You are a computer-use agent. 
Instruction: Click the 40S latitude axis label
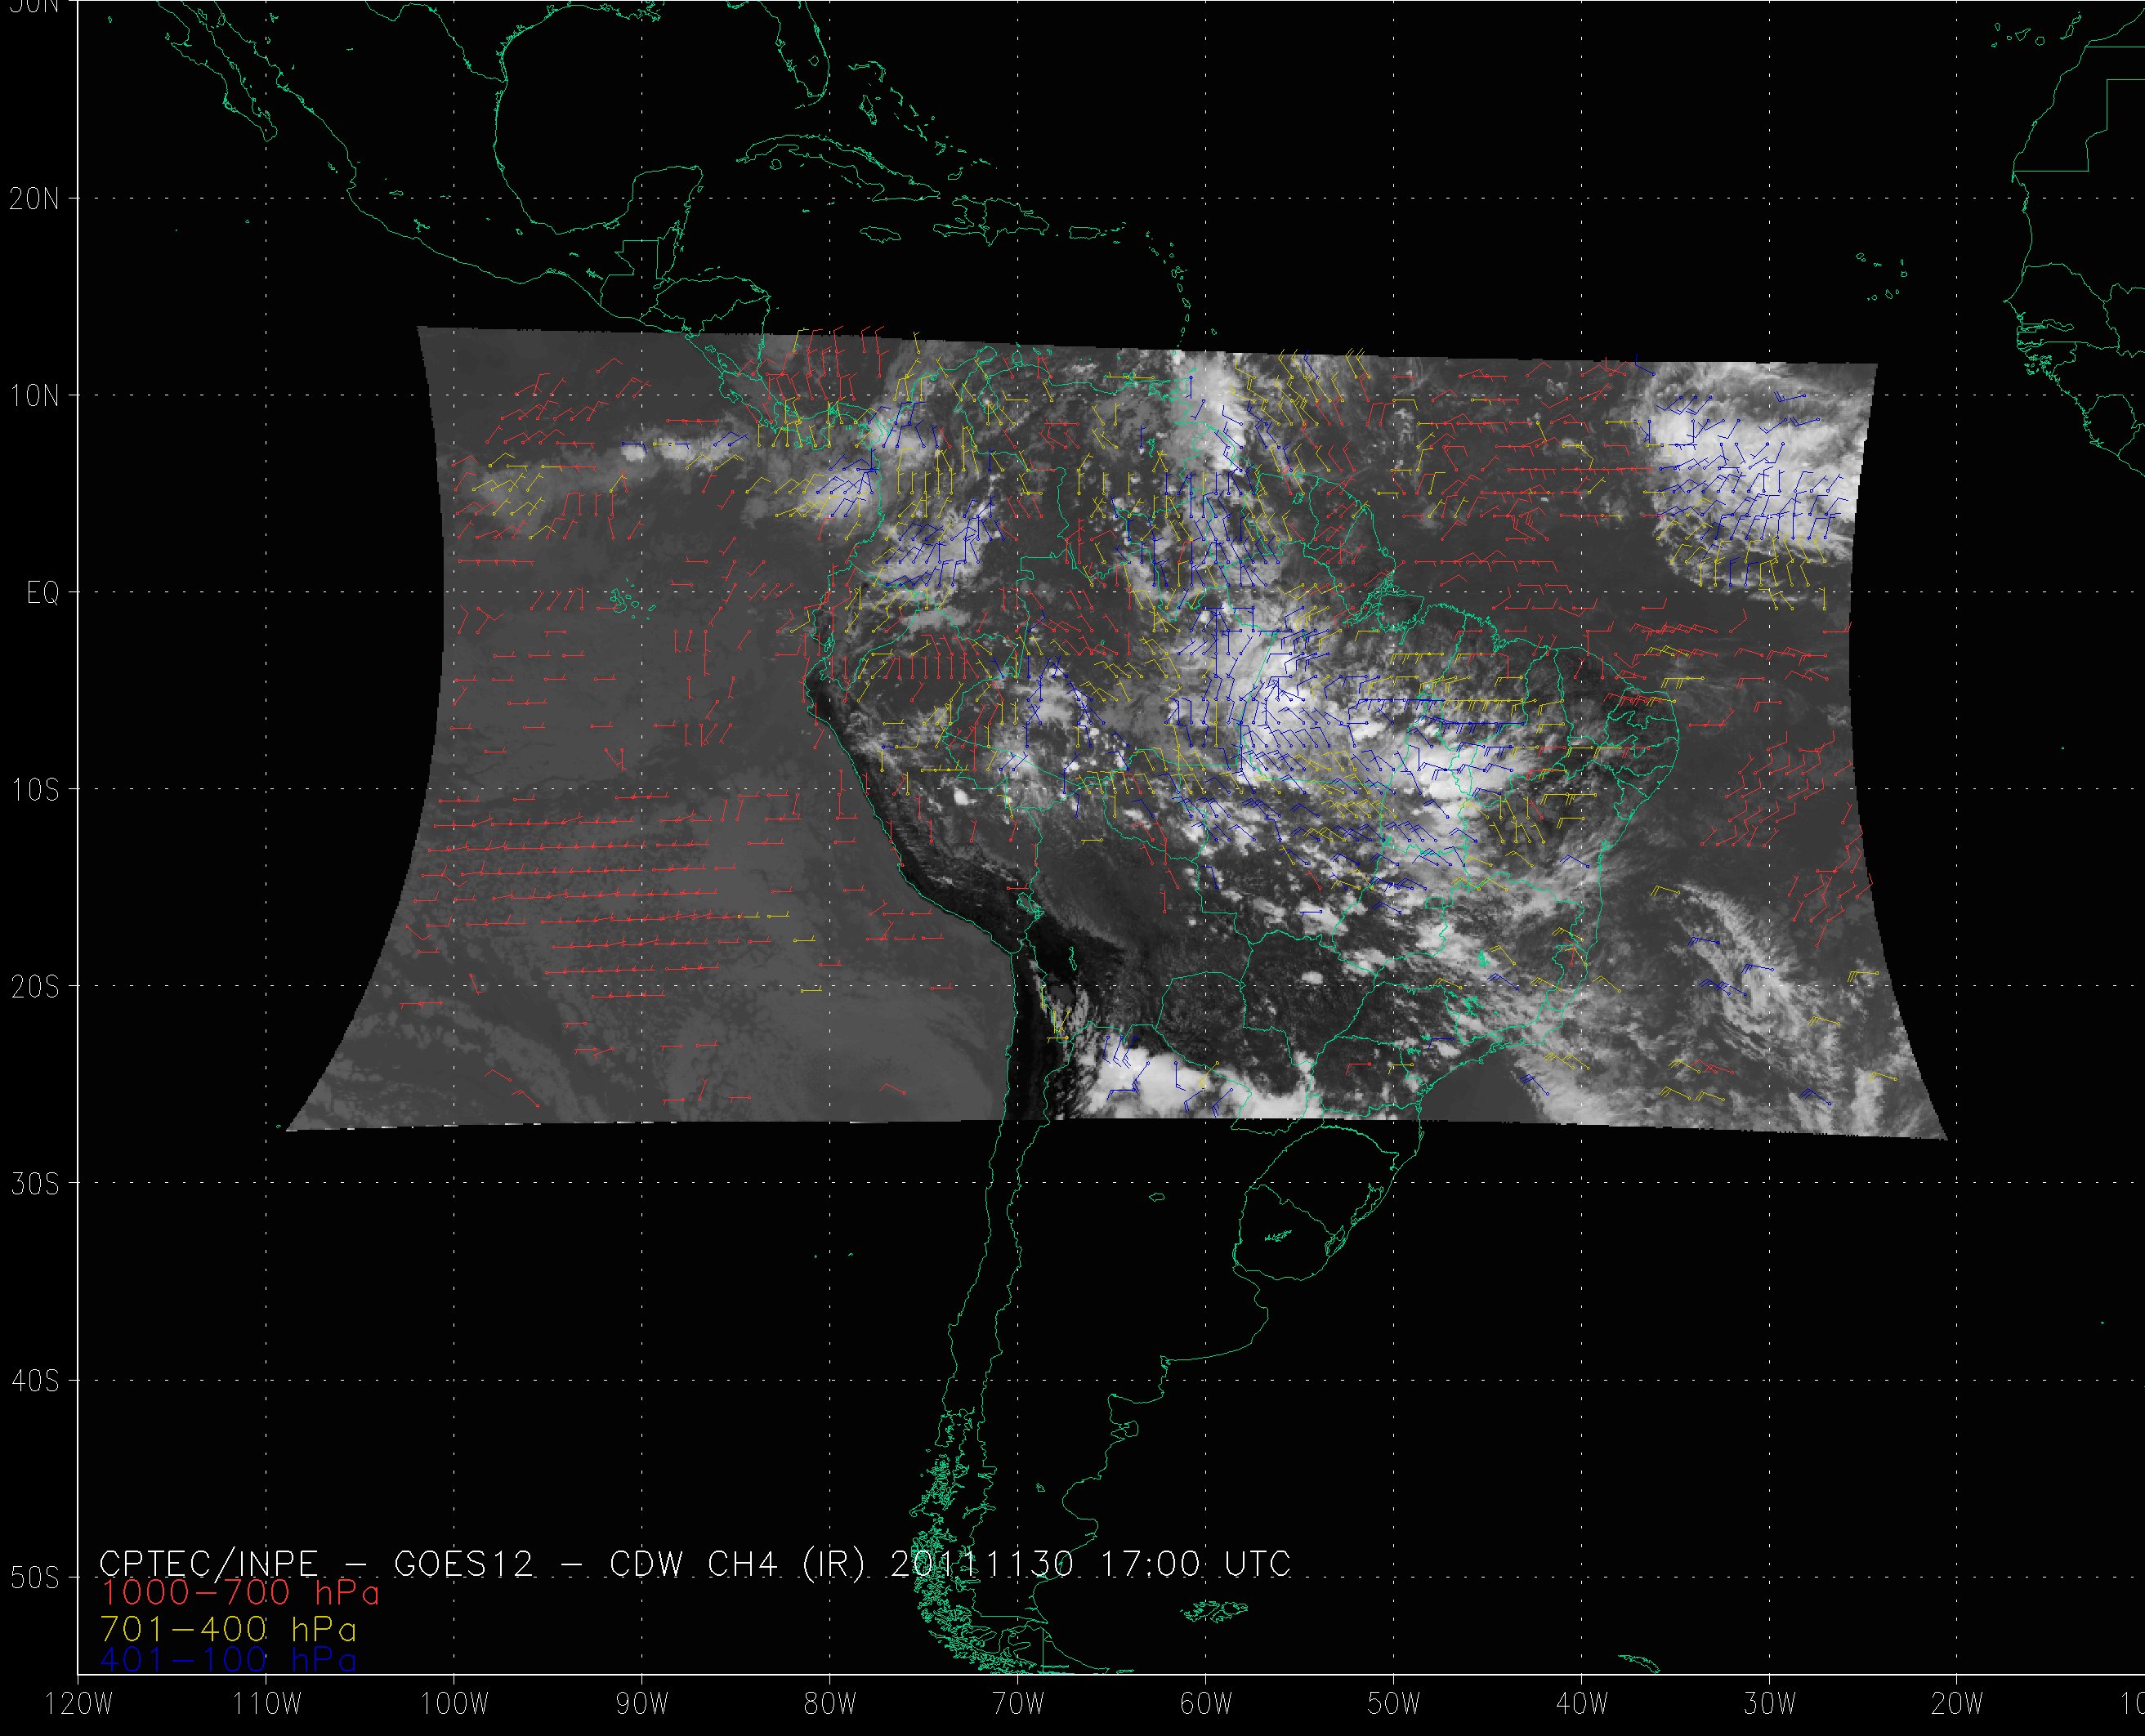click(34, 1381)
